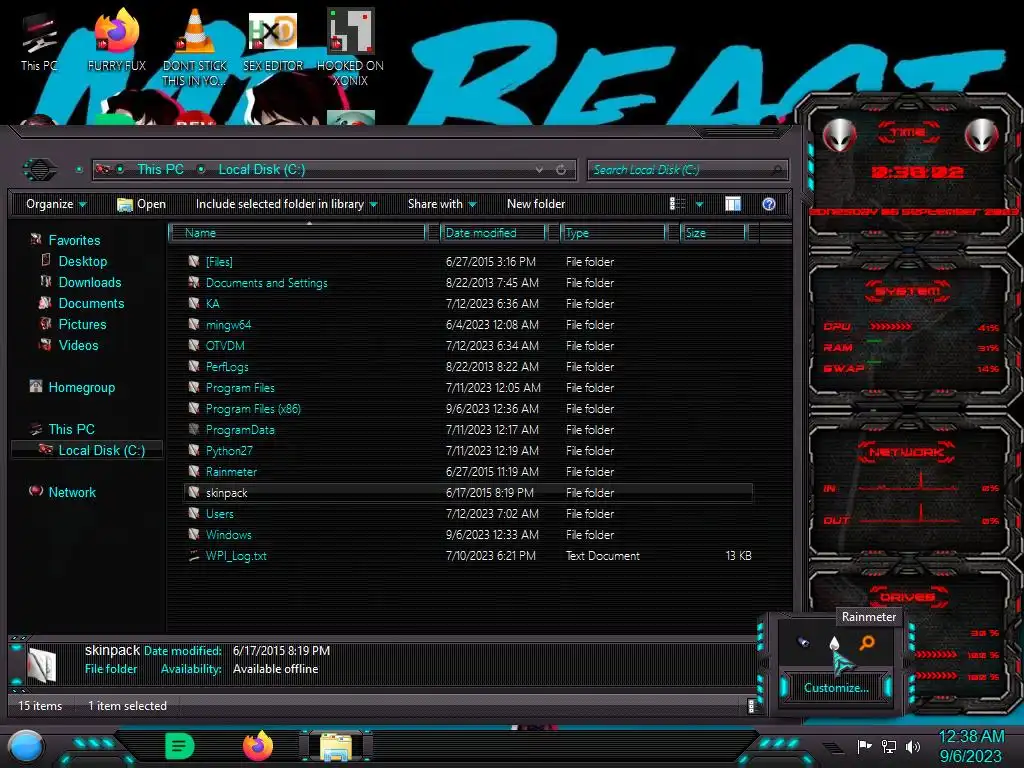The height and width of the screenshot is (768, 1024).
Task: Select the Python27 folder
Action: point(469,451)
